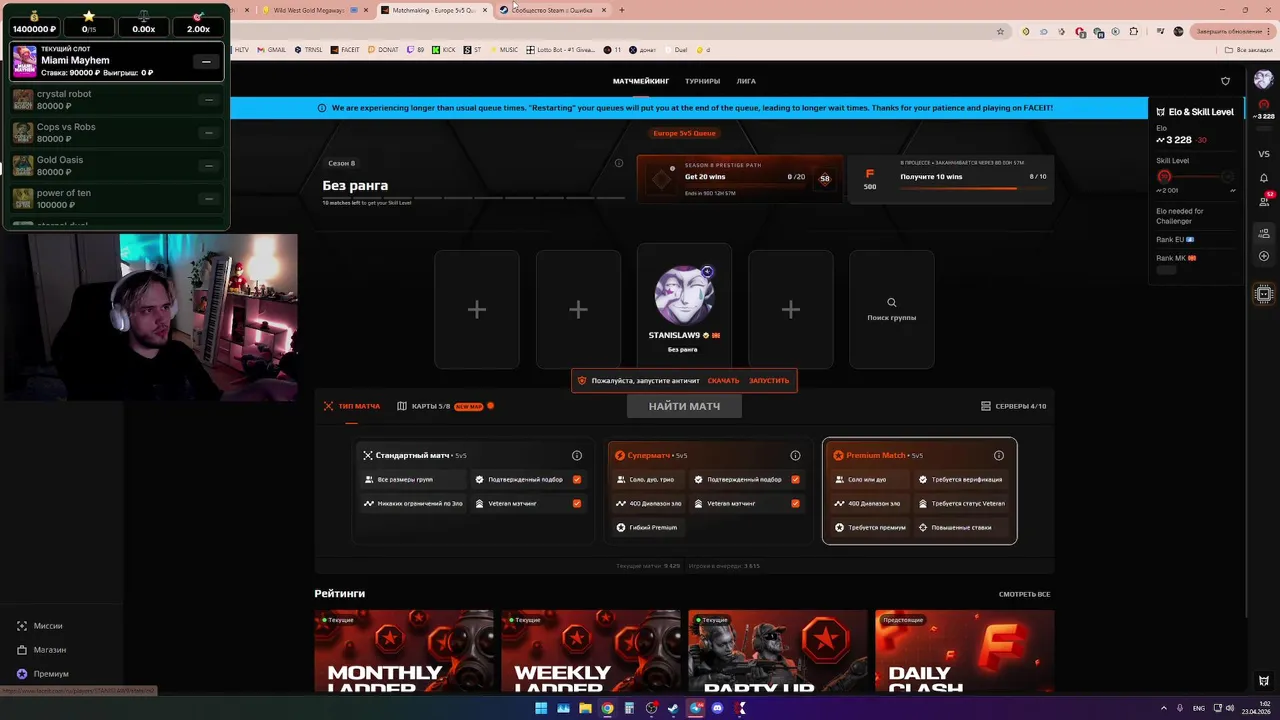Click the plus circle icon in right sidebar
Viewport: 1280px width, 720px height.
[x=1264, y=257]
